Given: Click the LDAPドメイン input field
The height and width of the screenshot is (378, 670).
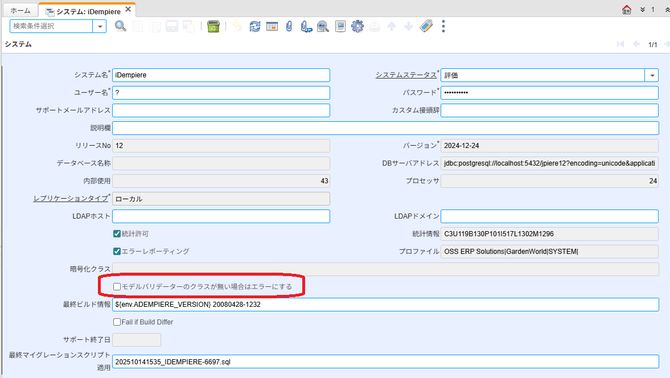Looking at the screenshot, I should (x=550, y=216).
